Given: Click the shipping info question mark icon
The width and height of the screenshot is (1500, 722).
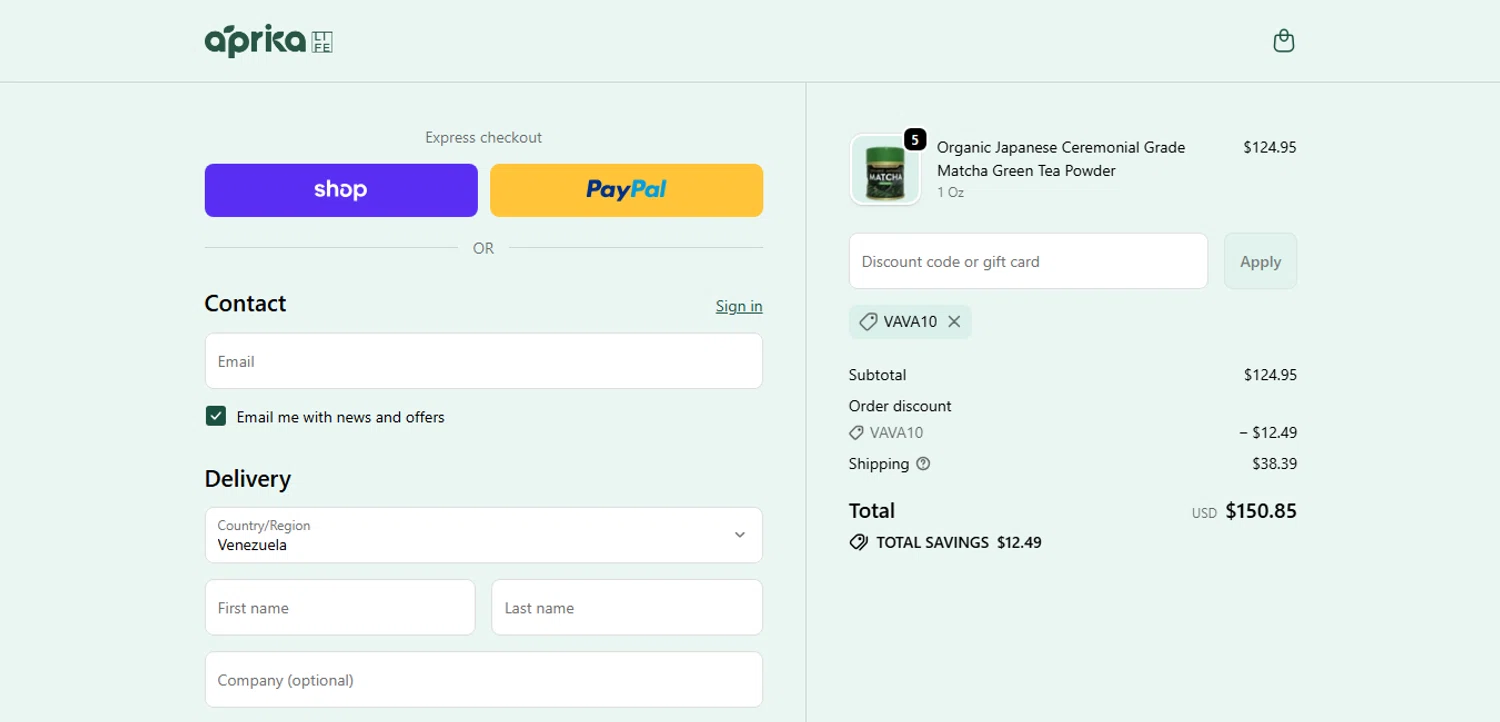Looking at the screenshot, I should [x=923, y=464].
